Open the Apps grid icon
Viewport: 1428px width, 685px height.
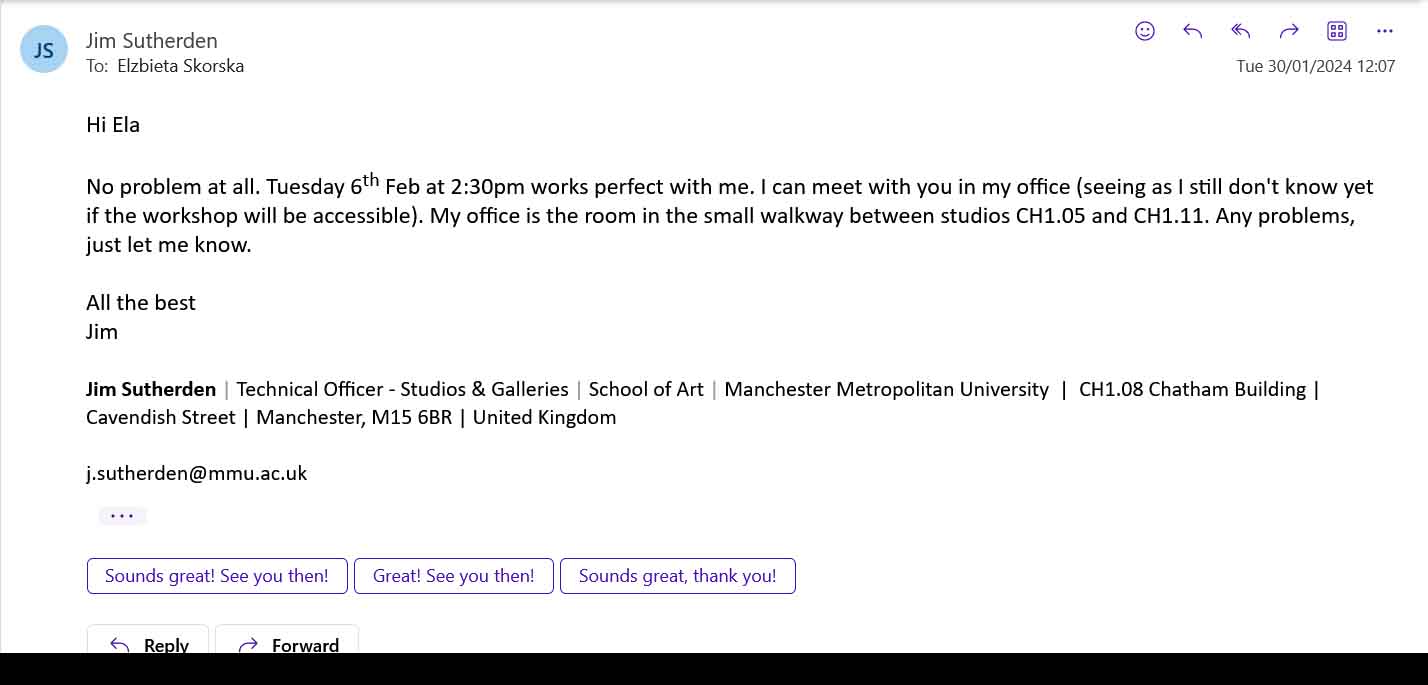pos(1337,31)
